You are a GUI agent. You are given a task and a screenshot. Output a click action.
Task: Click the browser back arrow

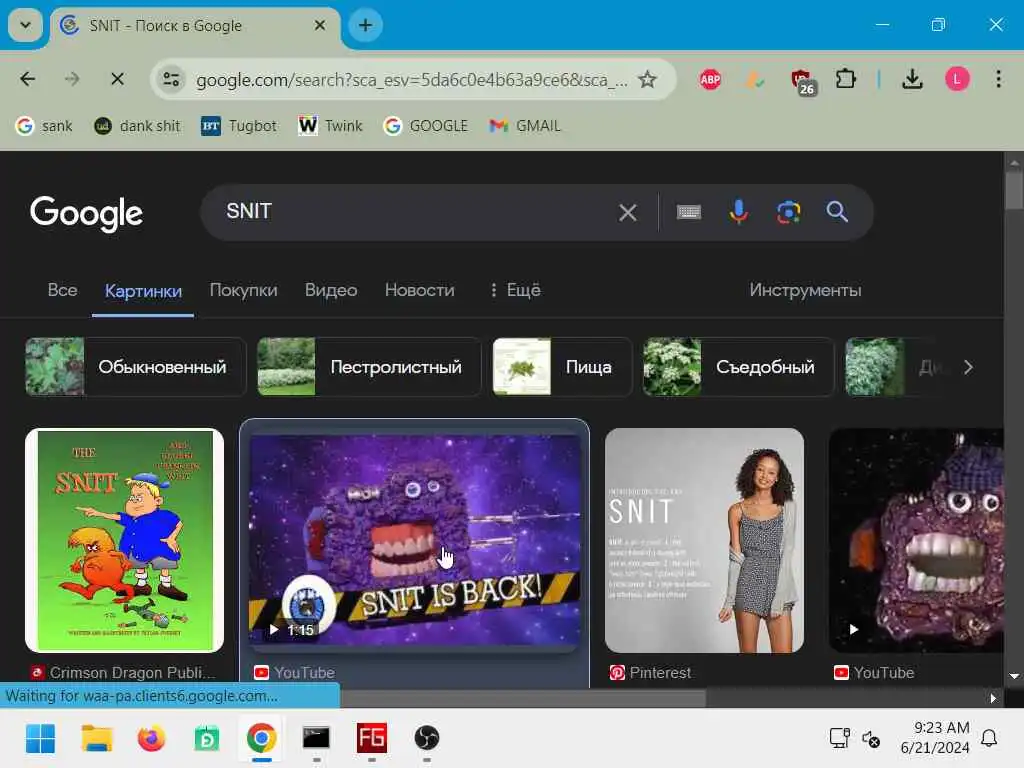pyautogui.click(x=27, y=80)
